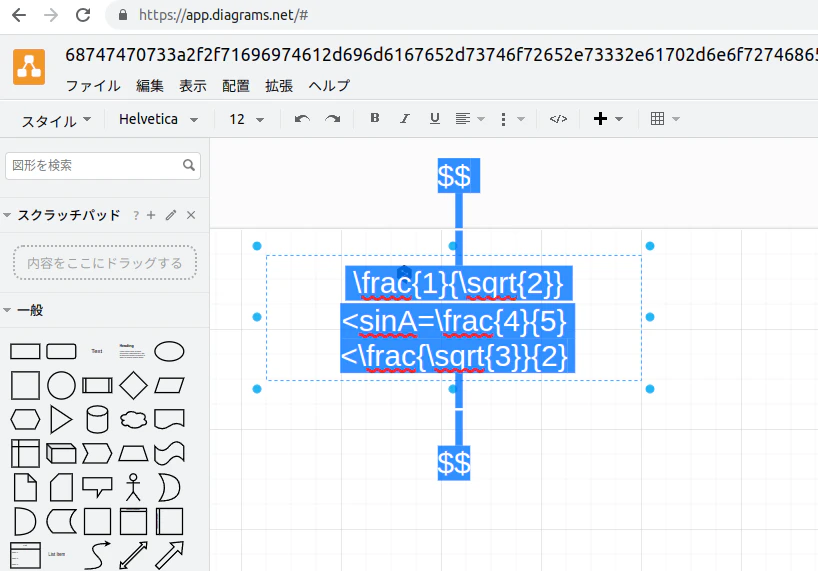This screenshot has width=818, height=571.
Task: Click the scratchpad help question mark
Action: [136, 215]
